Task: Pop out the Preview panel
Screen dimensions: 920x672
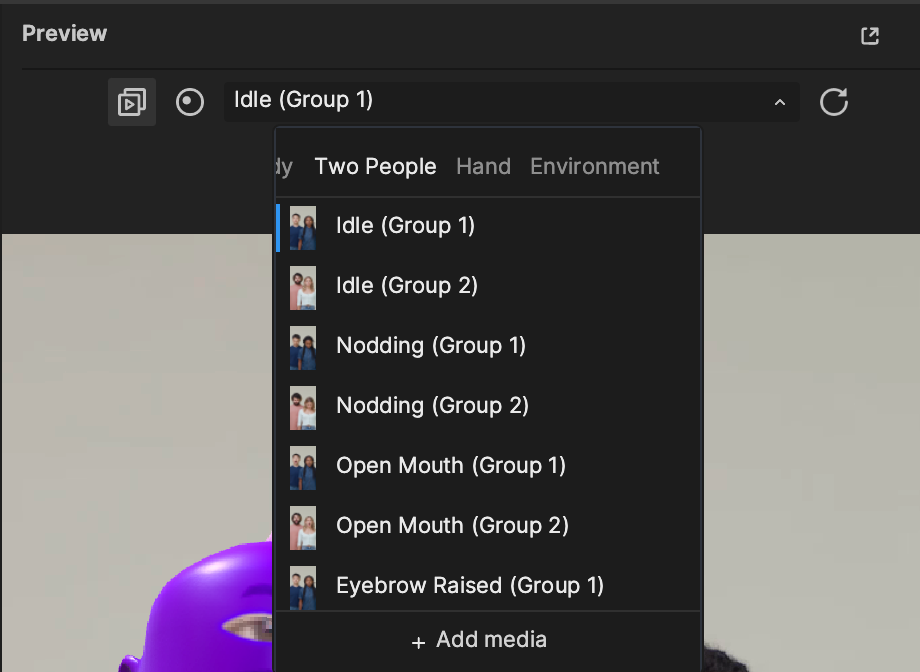Action: coord(870,36)
